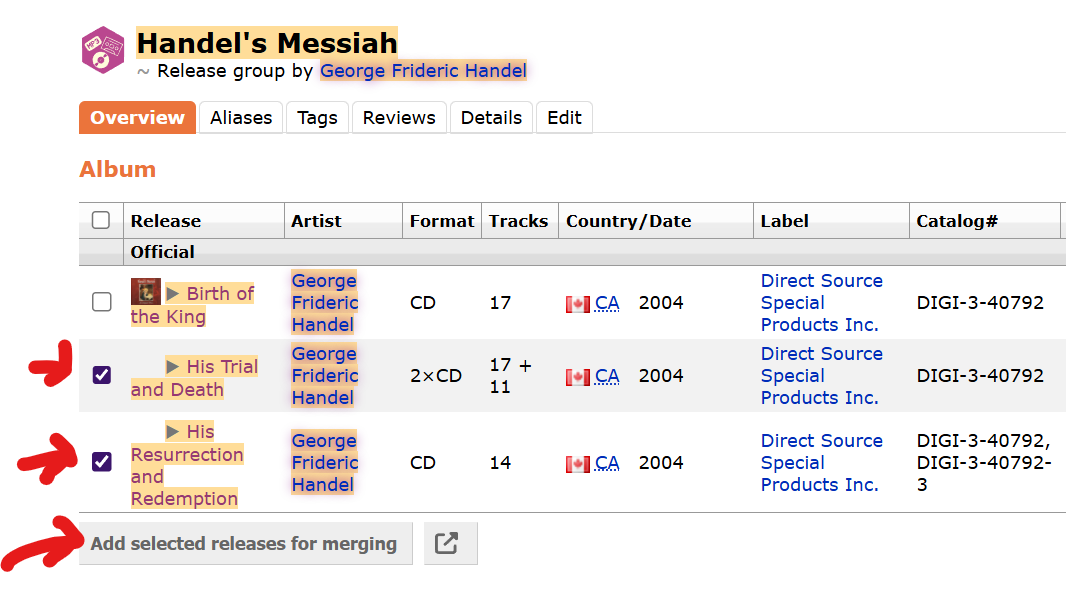This screenshot has width=1071, height=589.
Task: Uncheck His Resurrection and Redemption checkbox
Action: (101, 462)
